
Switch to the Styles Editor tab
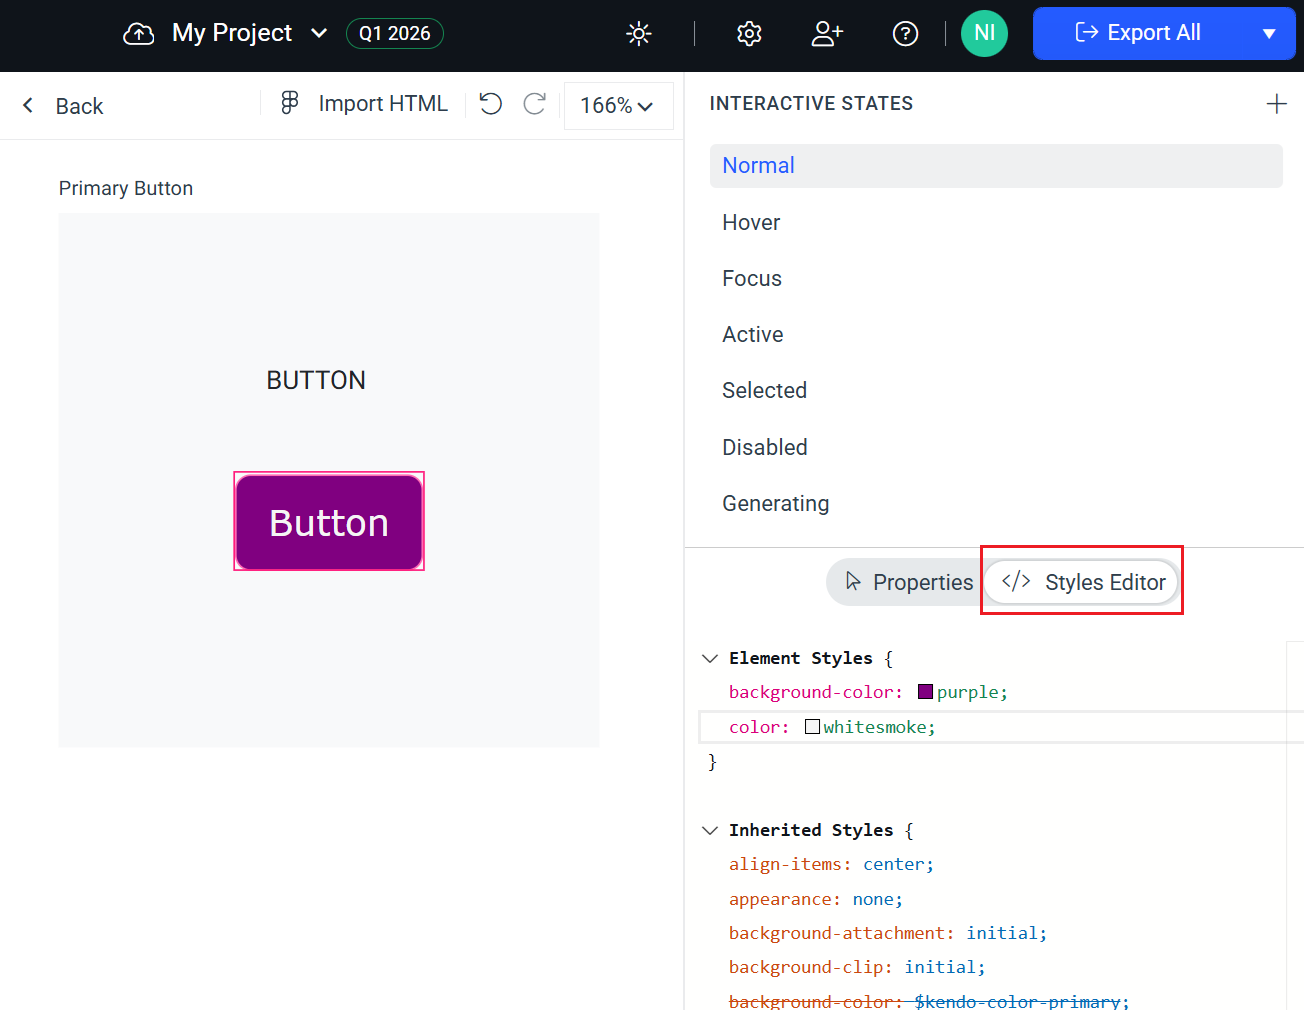(1081, 582)
